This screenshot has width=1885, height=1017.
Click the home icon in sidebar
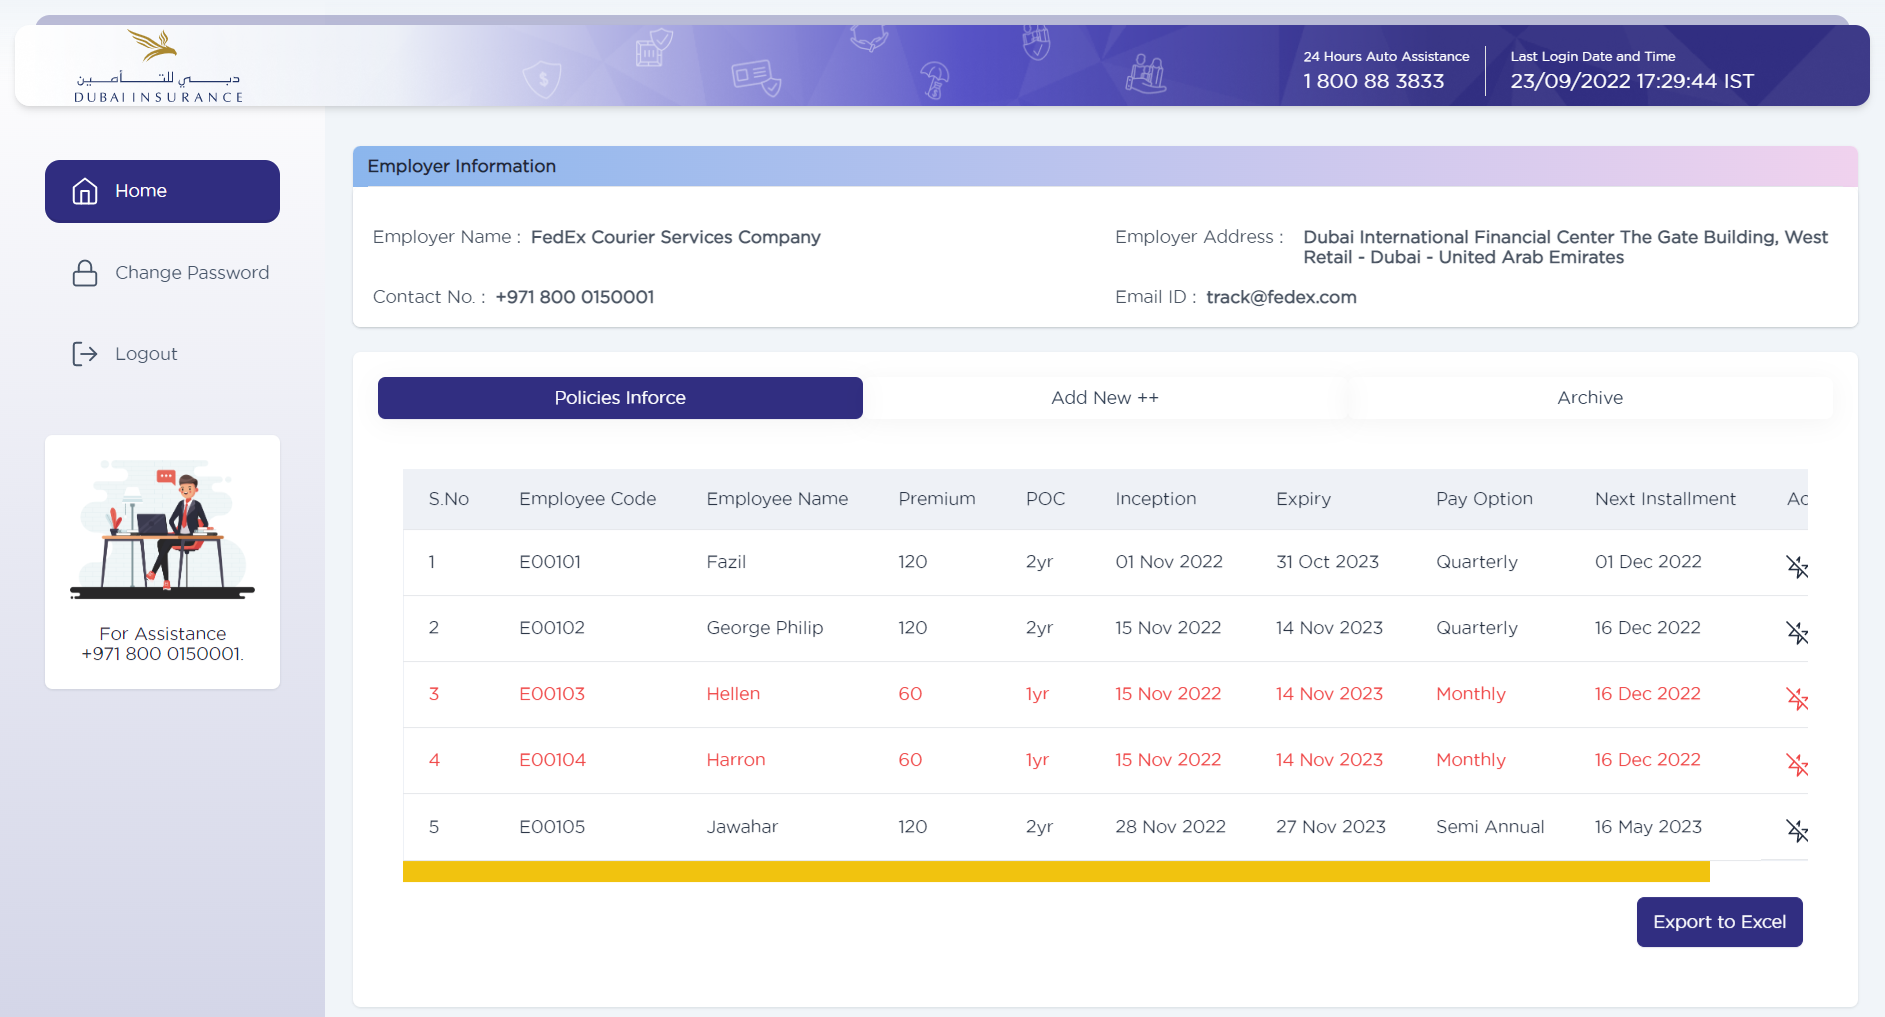point(85,191)
